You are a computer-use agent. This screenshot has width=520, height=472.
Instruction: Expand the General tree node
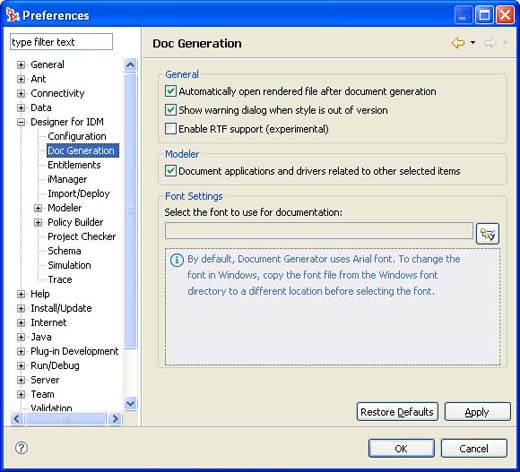click(21, 65)
